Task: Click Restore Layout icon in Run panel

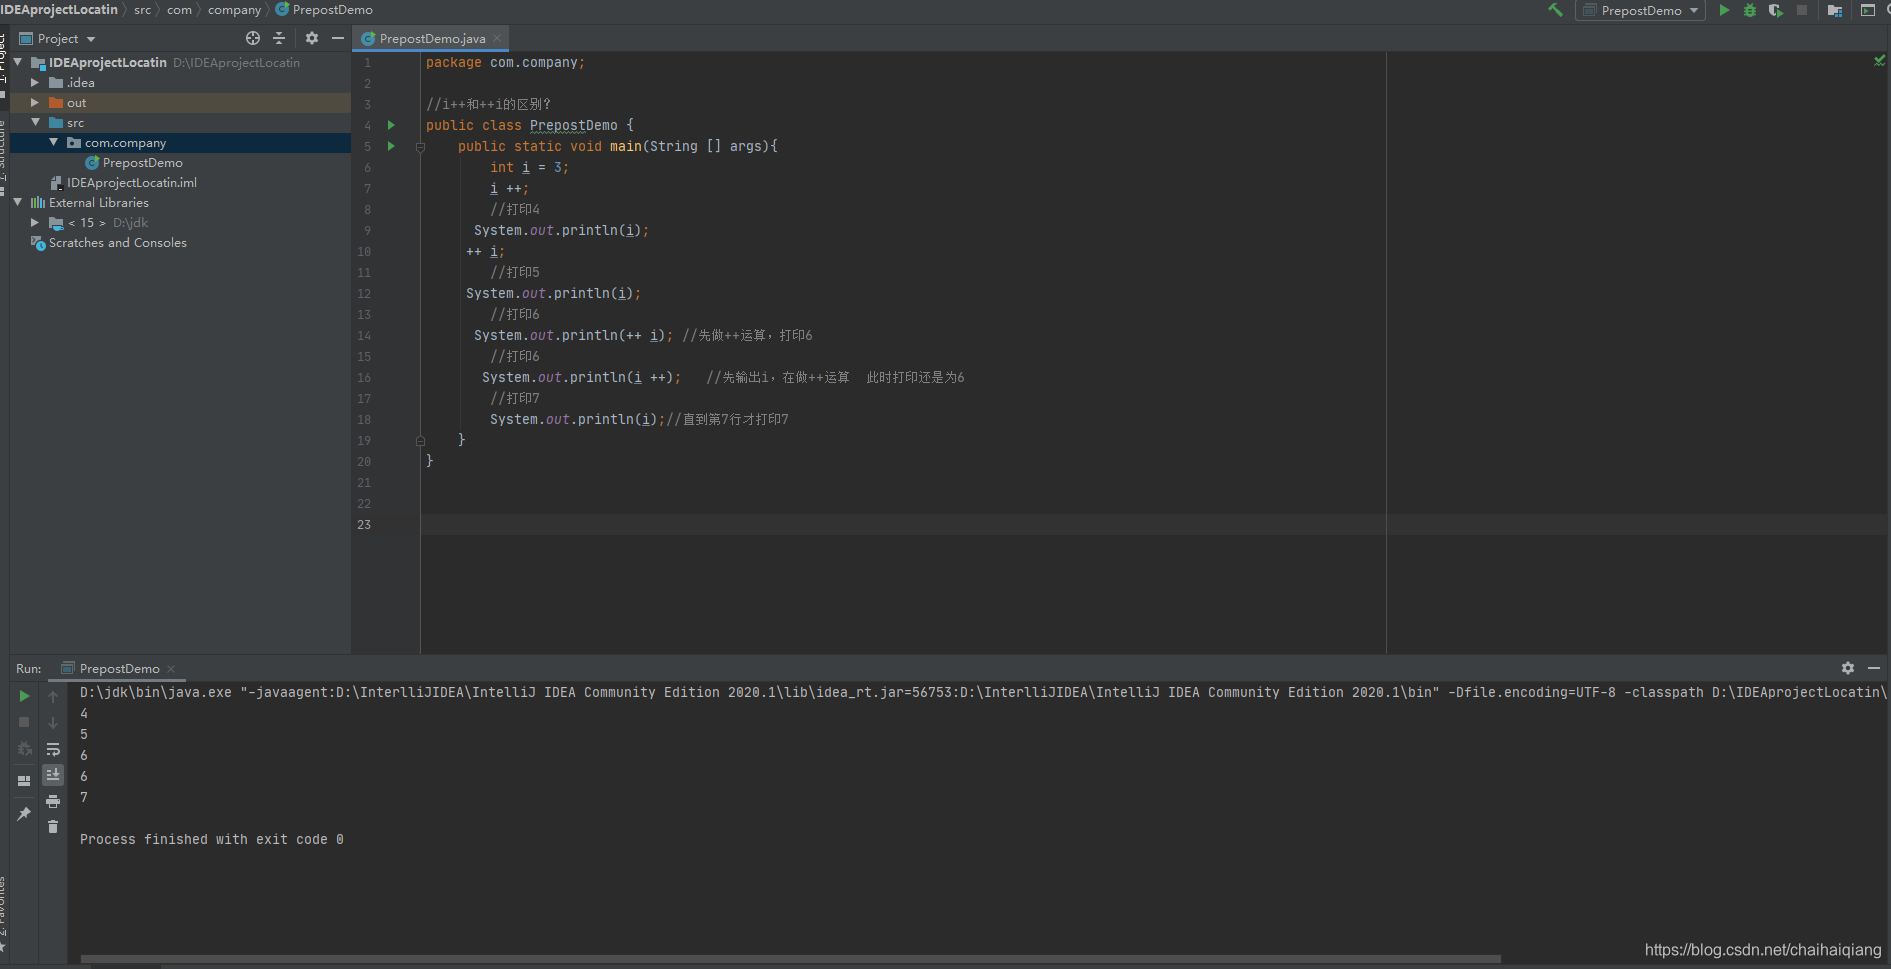Action: pyautogui.click(x=24, y=781)
